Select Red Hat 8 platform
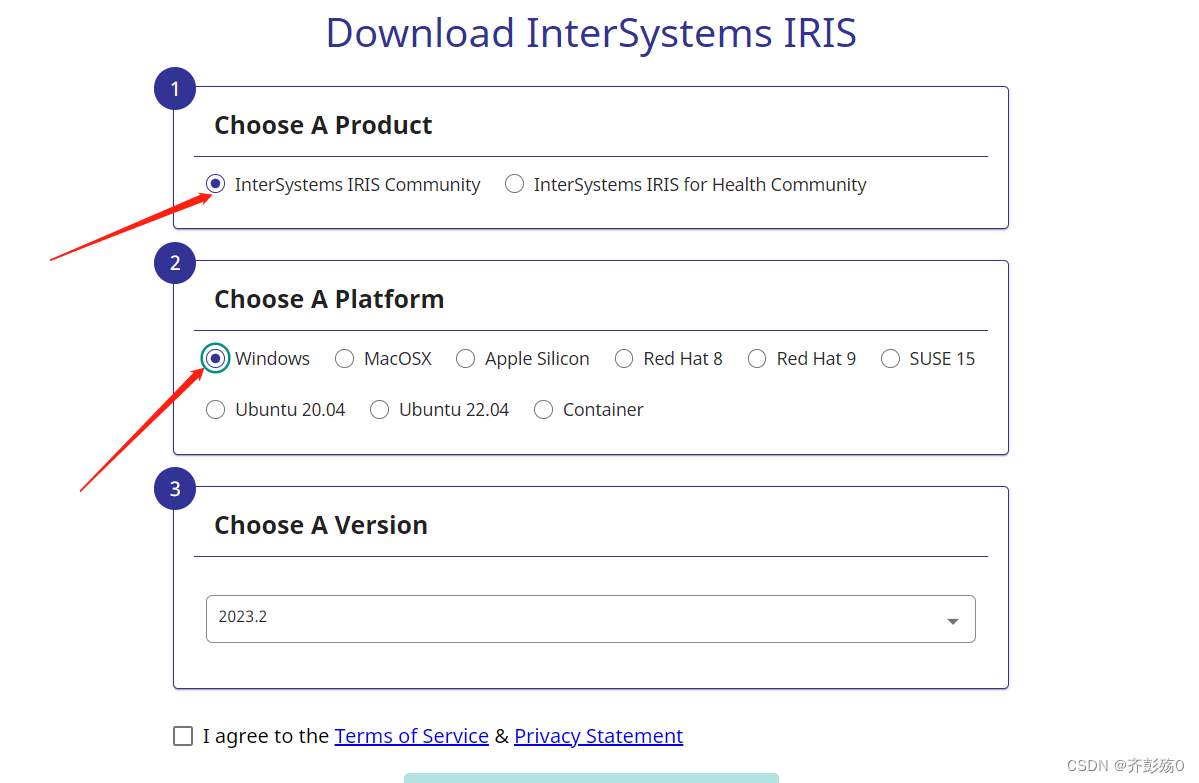1199x783 pixels. click(x=623, y=358)
